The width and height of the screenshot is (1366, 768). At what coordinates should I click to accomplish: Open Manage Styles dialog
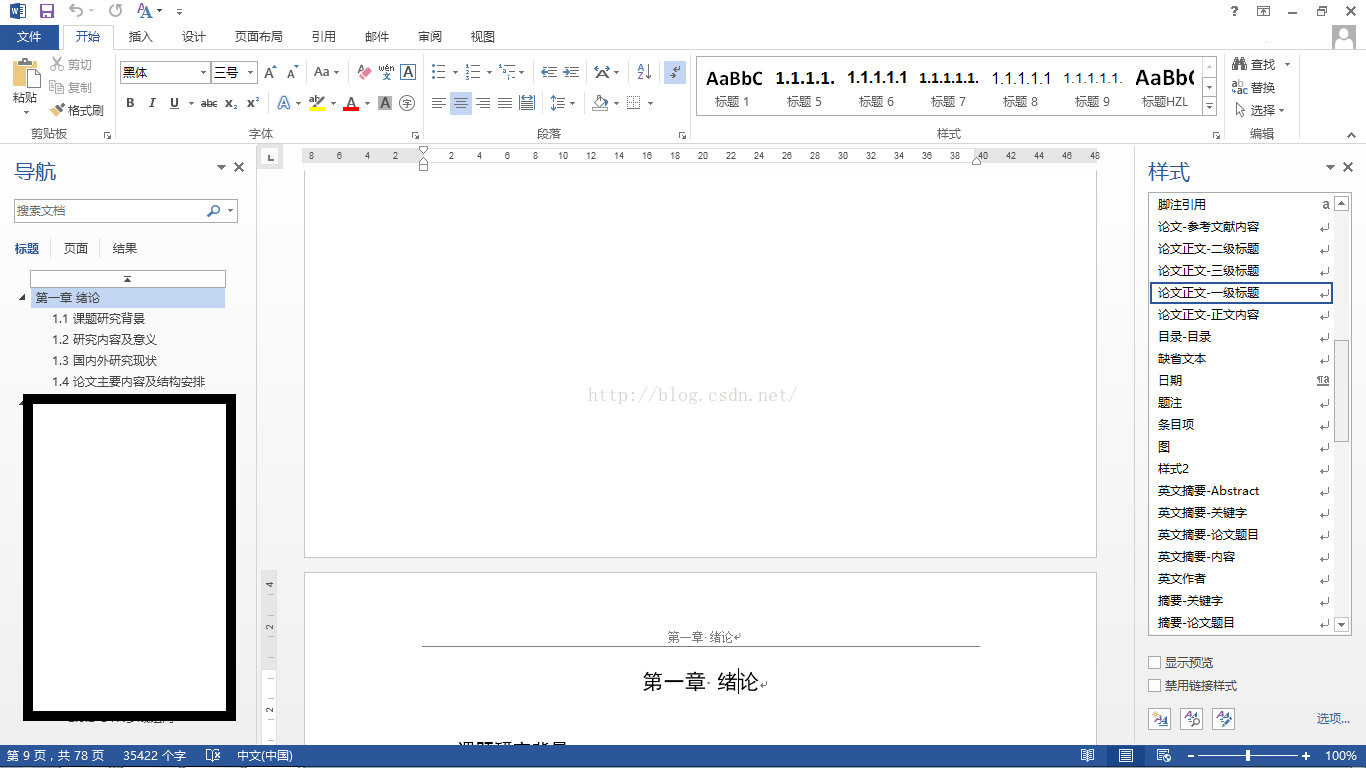(1224, 718)
